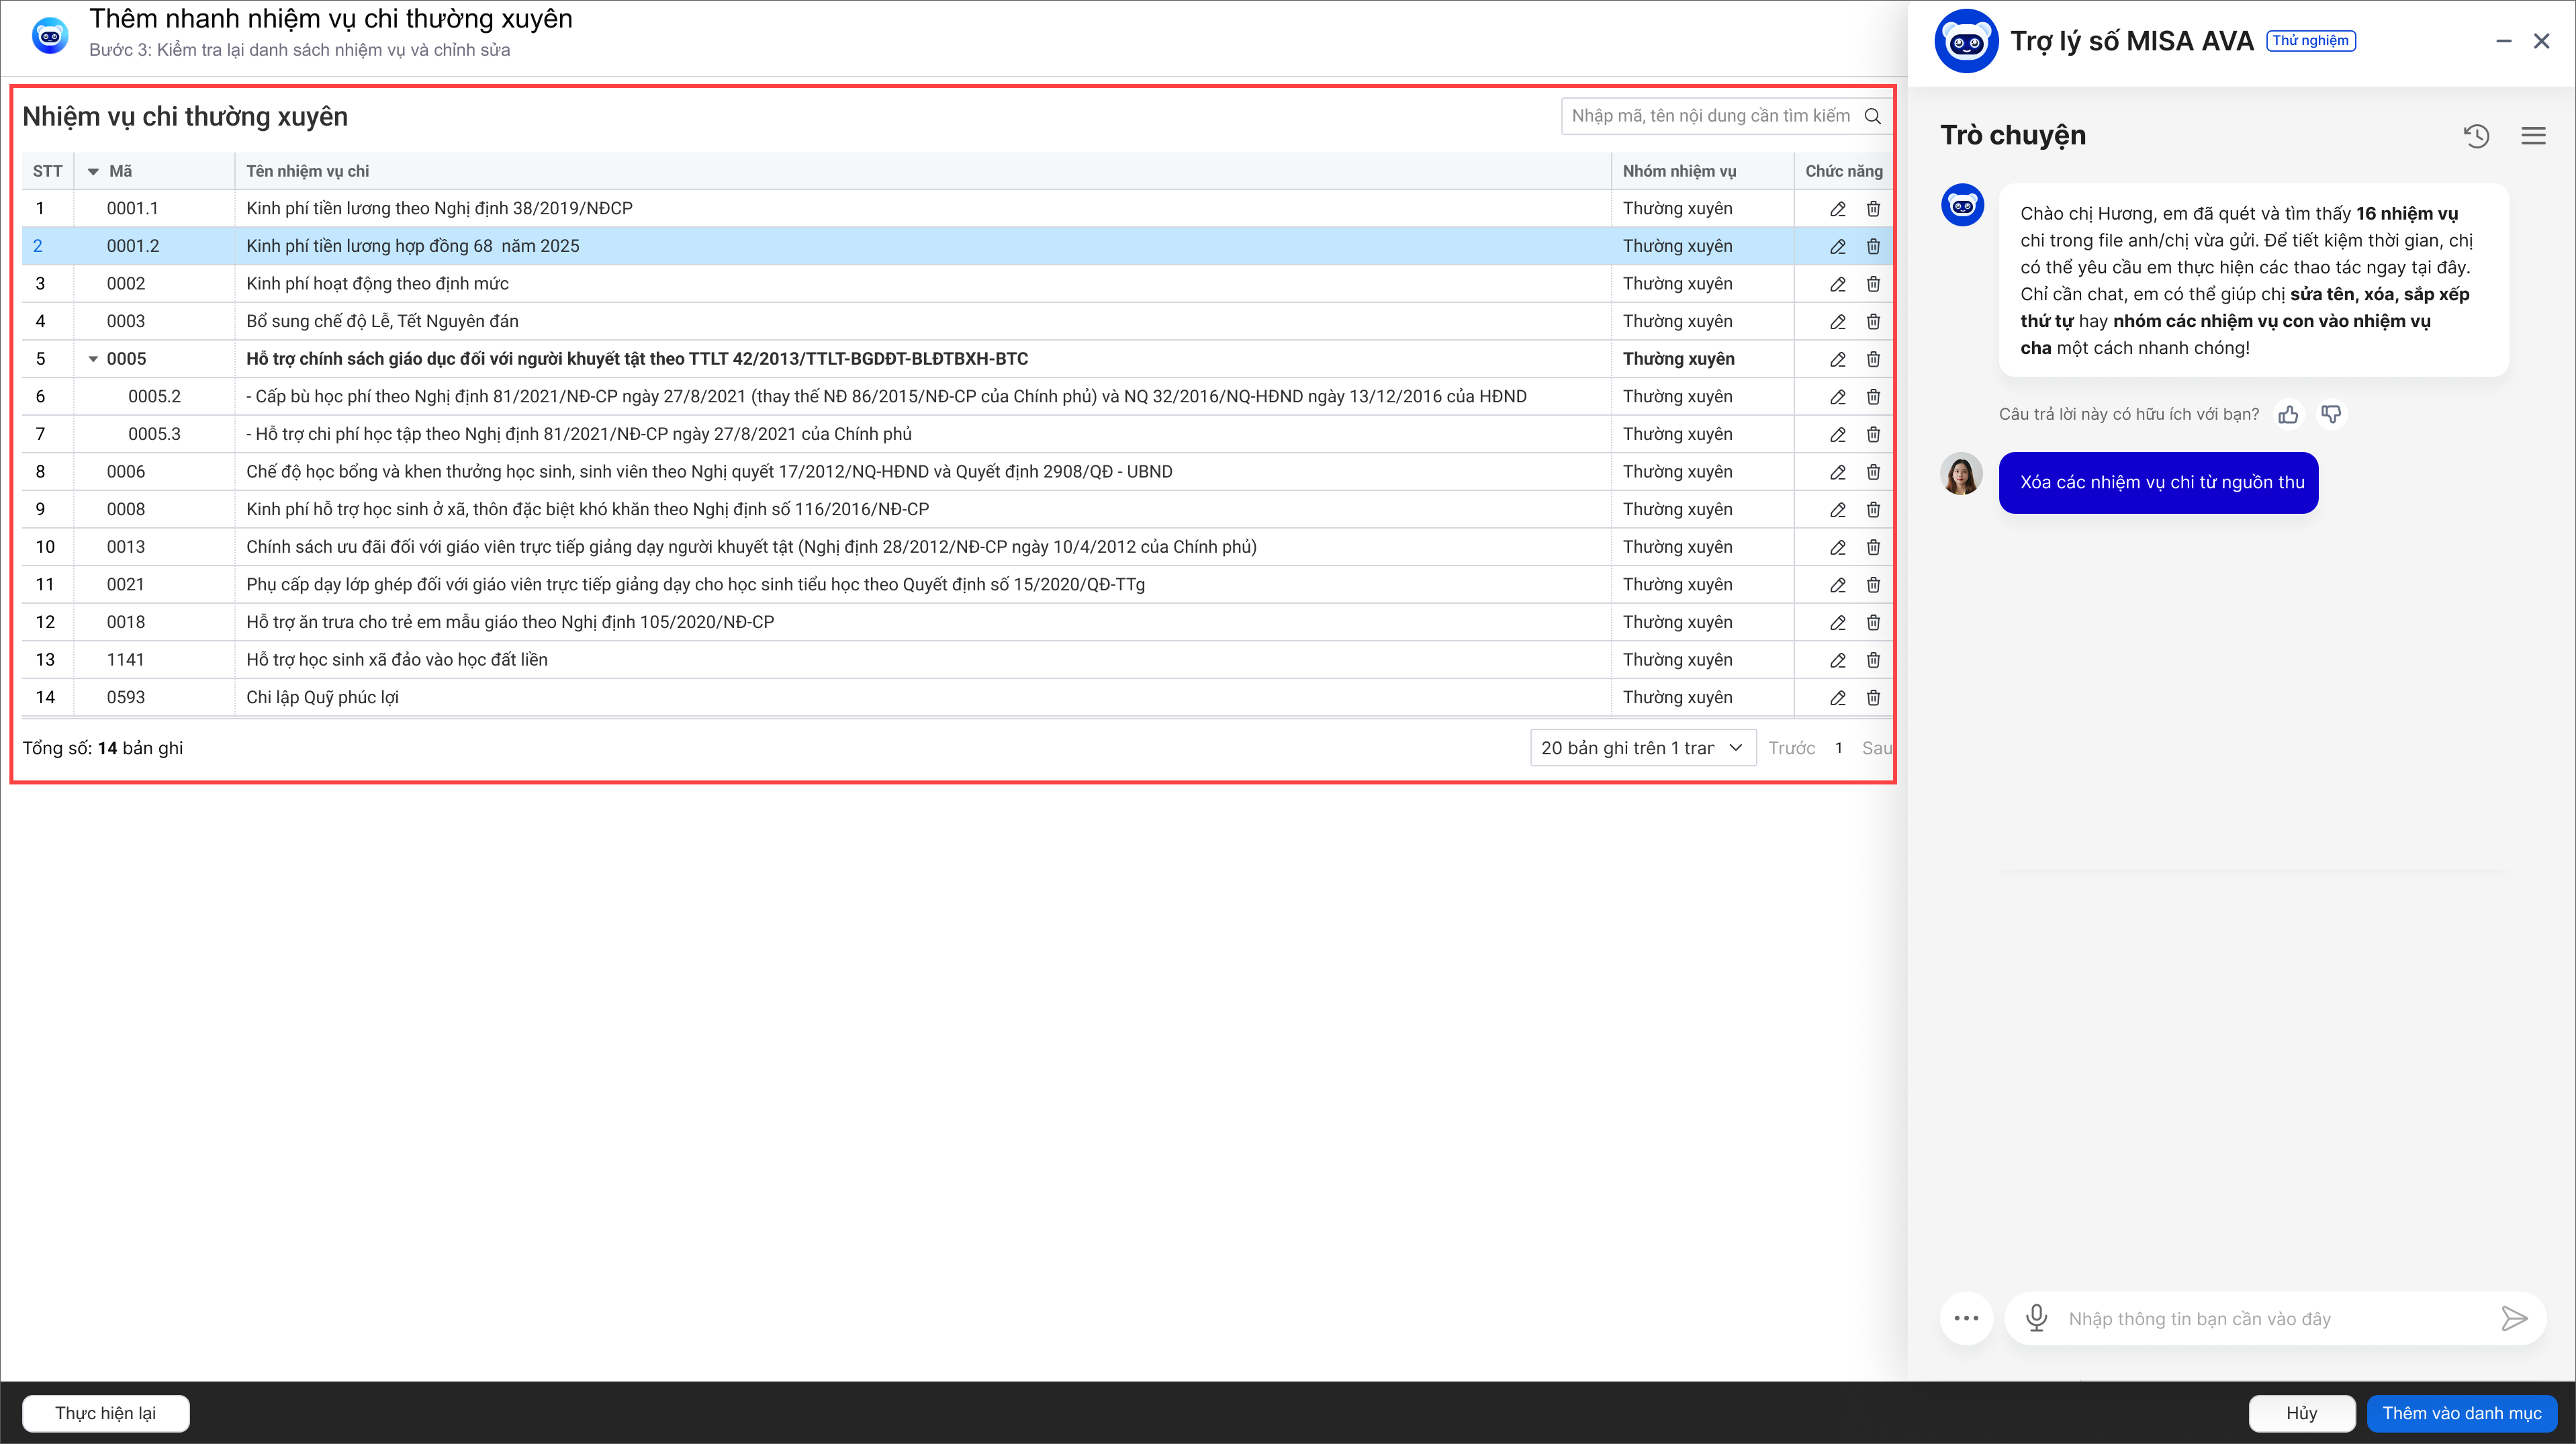Click search magnifier icon in table header
2576x1444 pixels.
1873,116
